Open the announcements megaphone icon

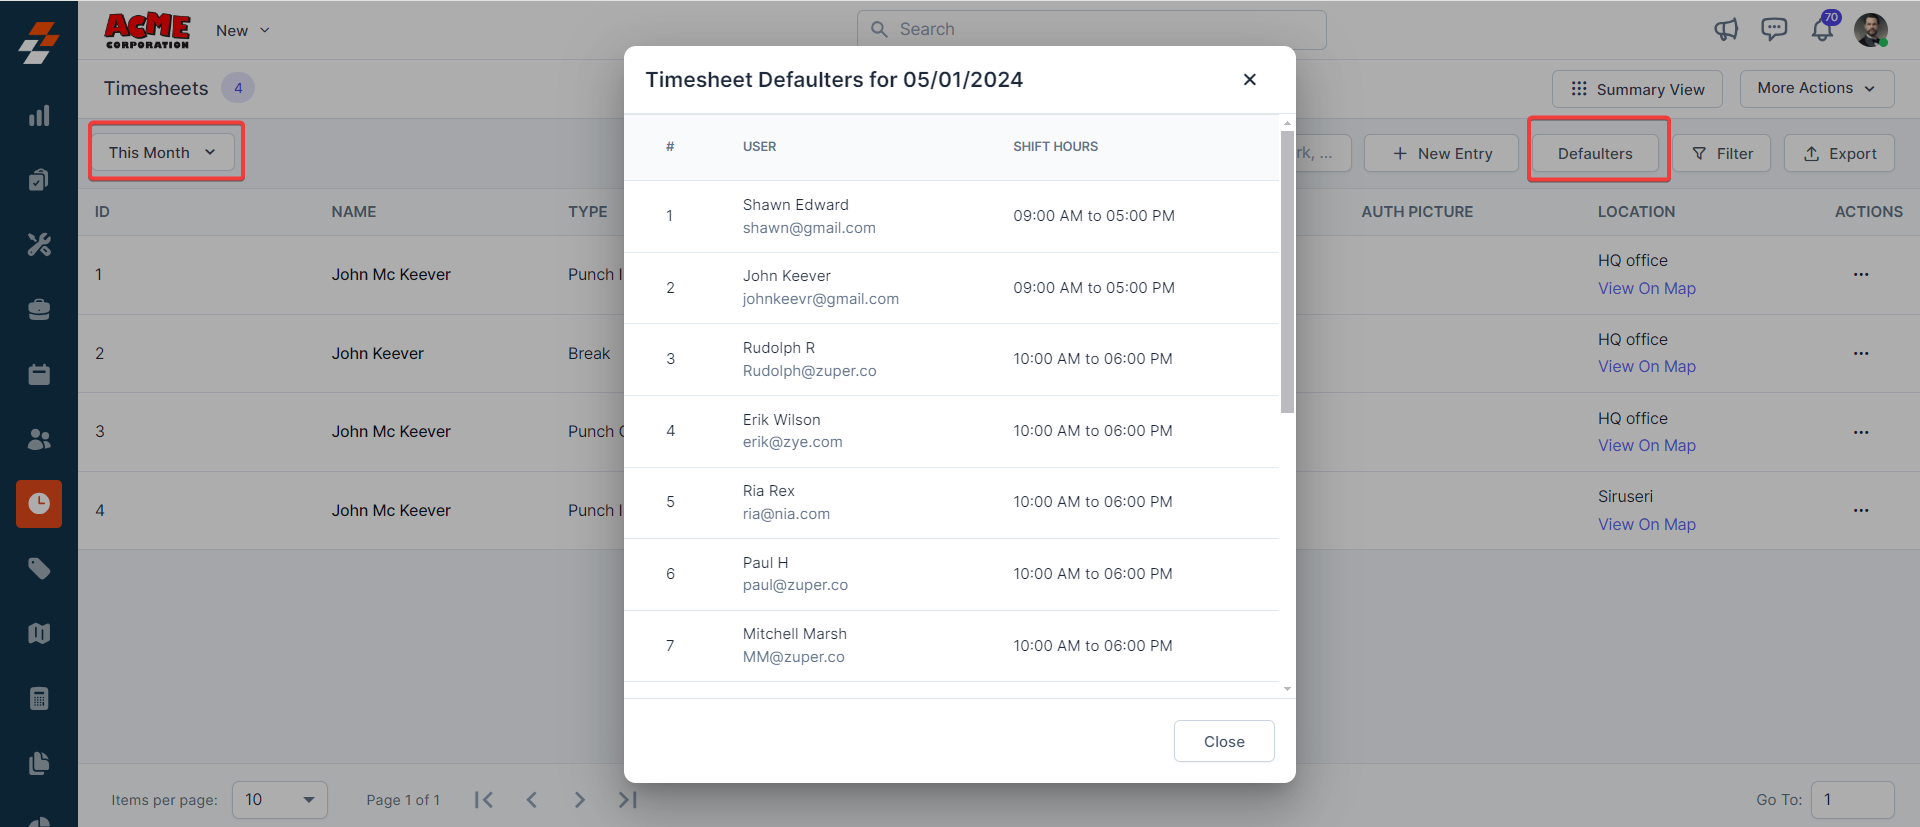(1726, 30)
